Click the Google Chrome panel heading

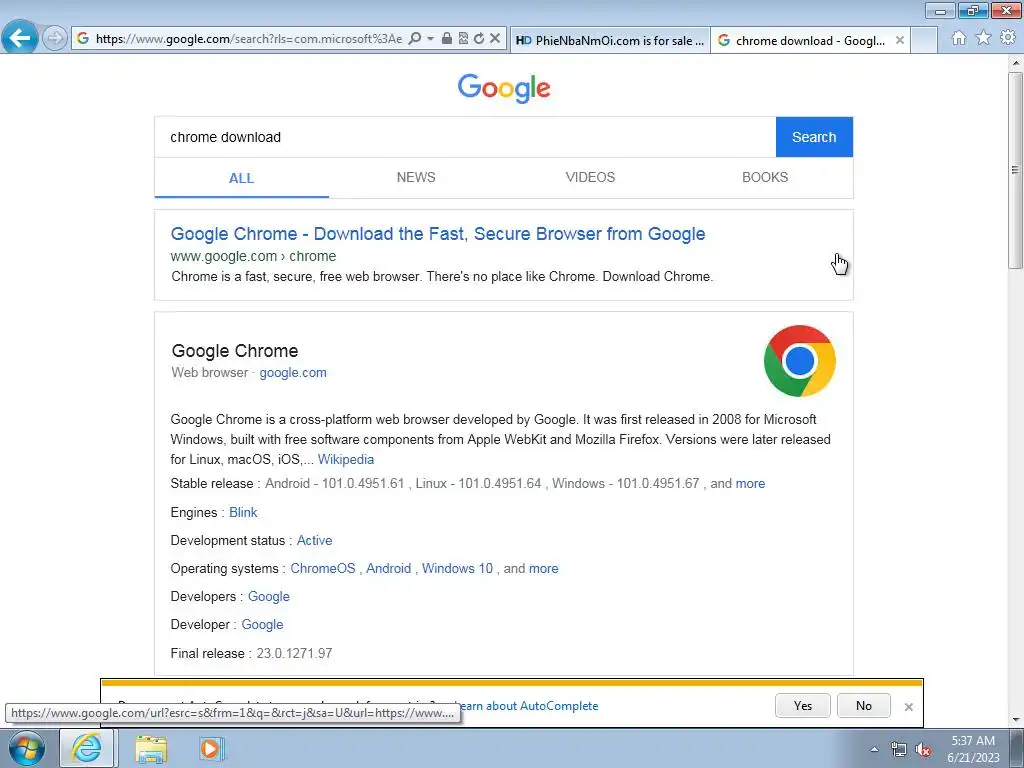[x=234, y=351]
